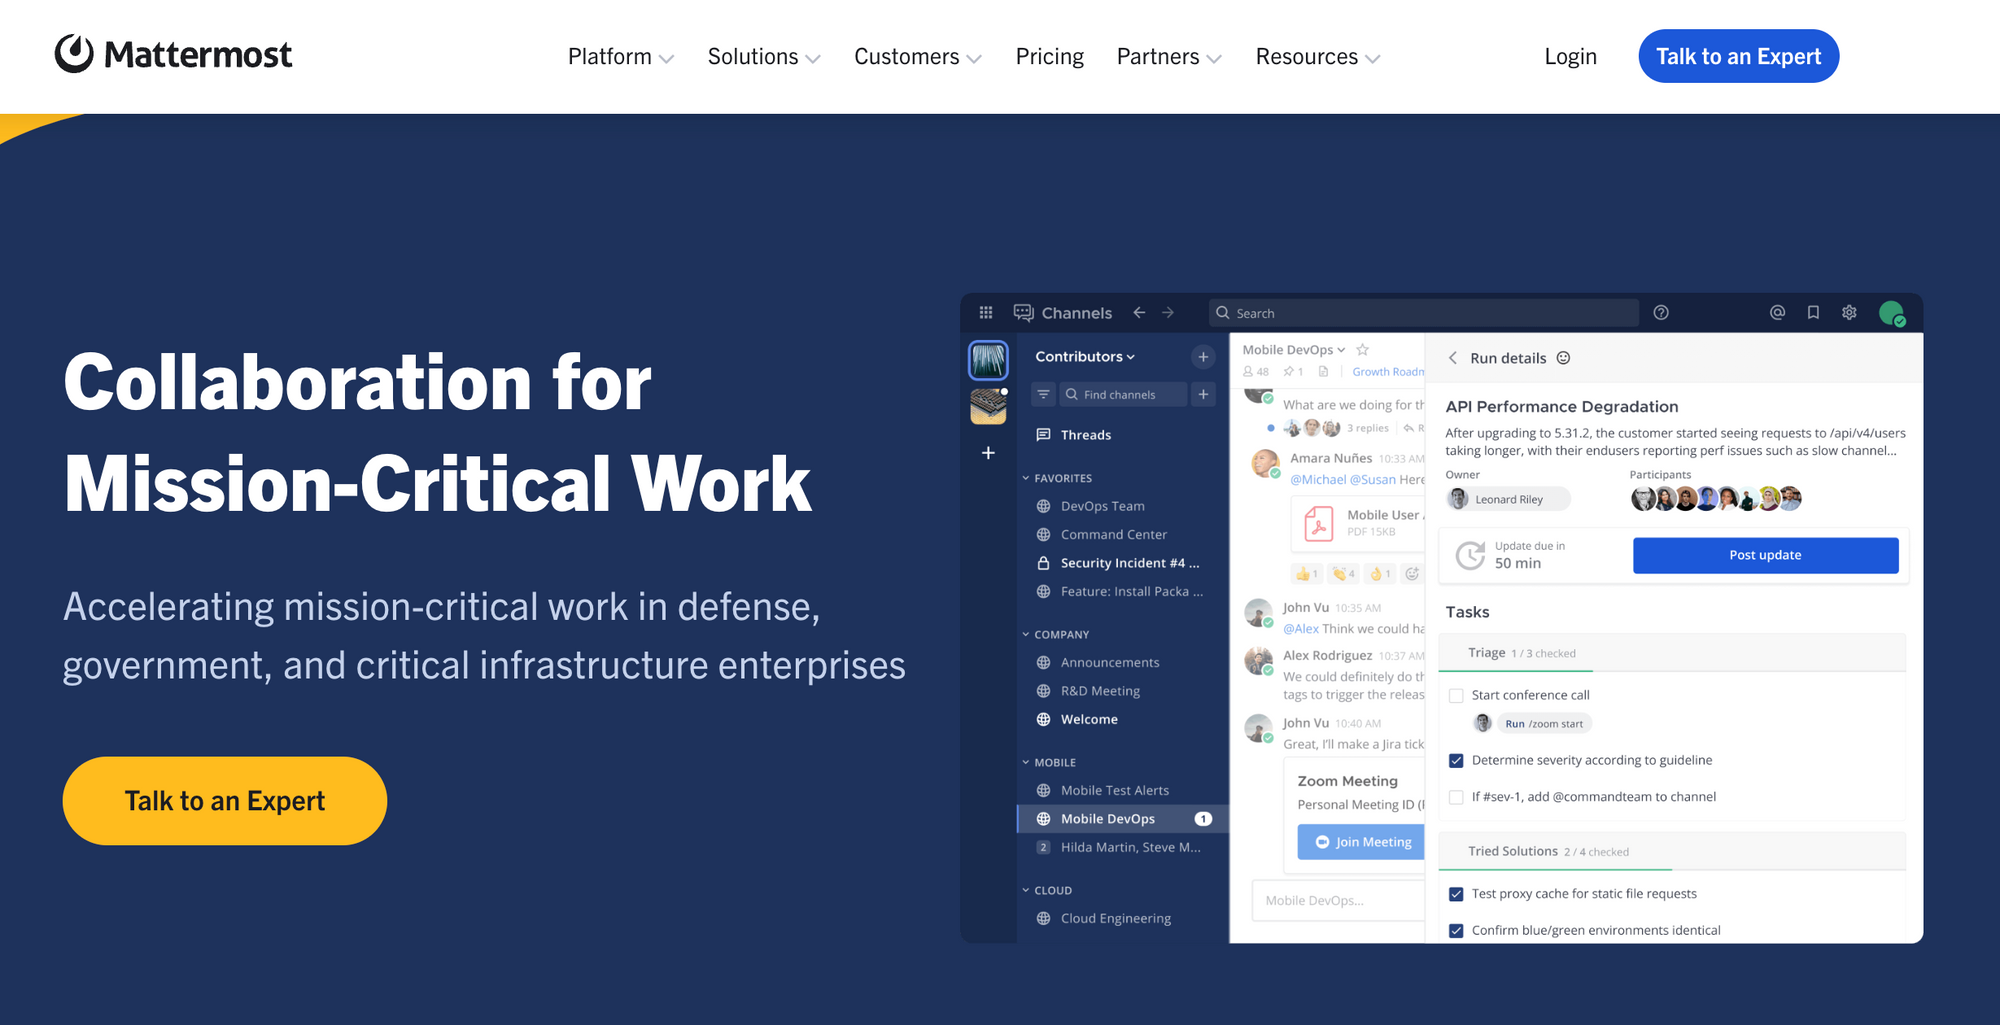The width and height of the screenshot is (2000, 1025).
Task: Click plus next to Contributors
Action: (1203, 357)
